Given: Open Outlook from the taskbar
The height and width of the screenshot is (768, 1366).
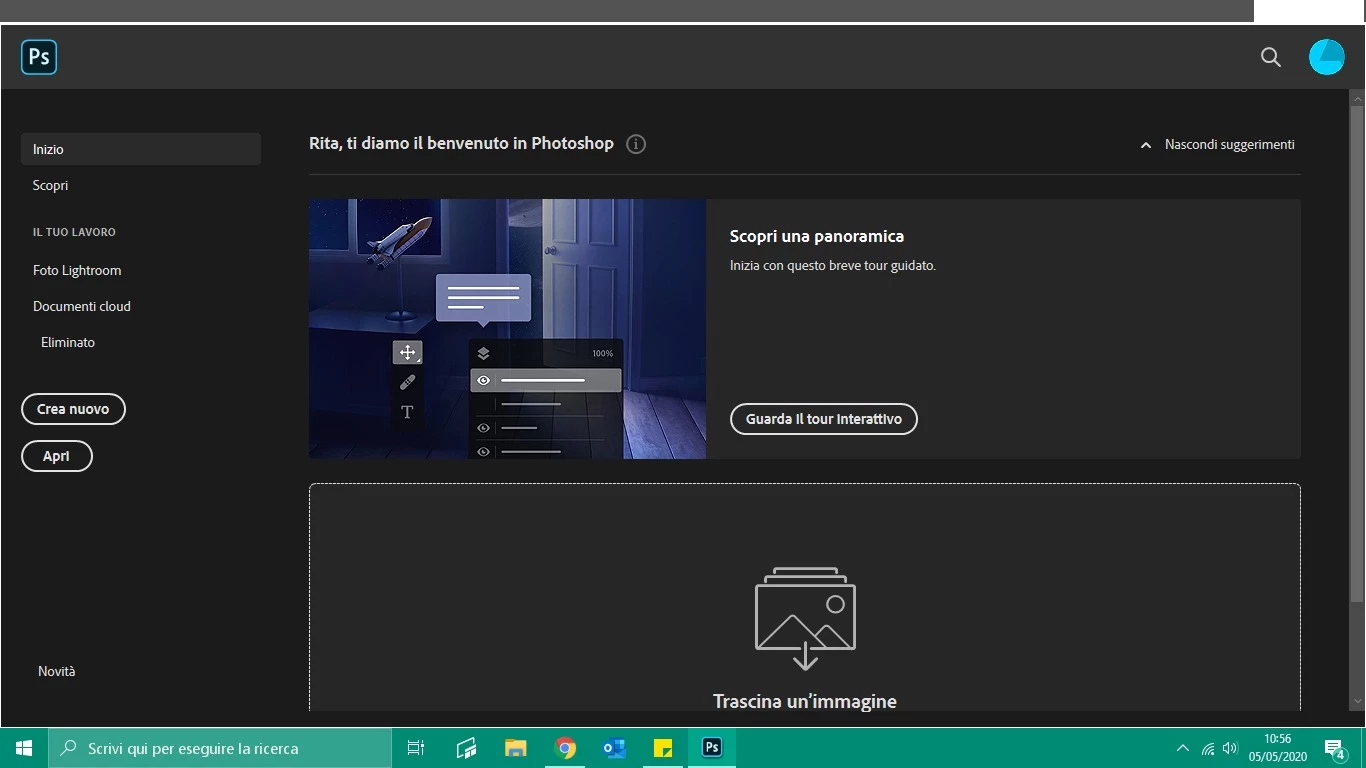Looking at the screenshot, I should (x=614, y=748).
